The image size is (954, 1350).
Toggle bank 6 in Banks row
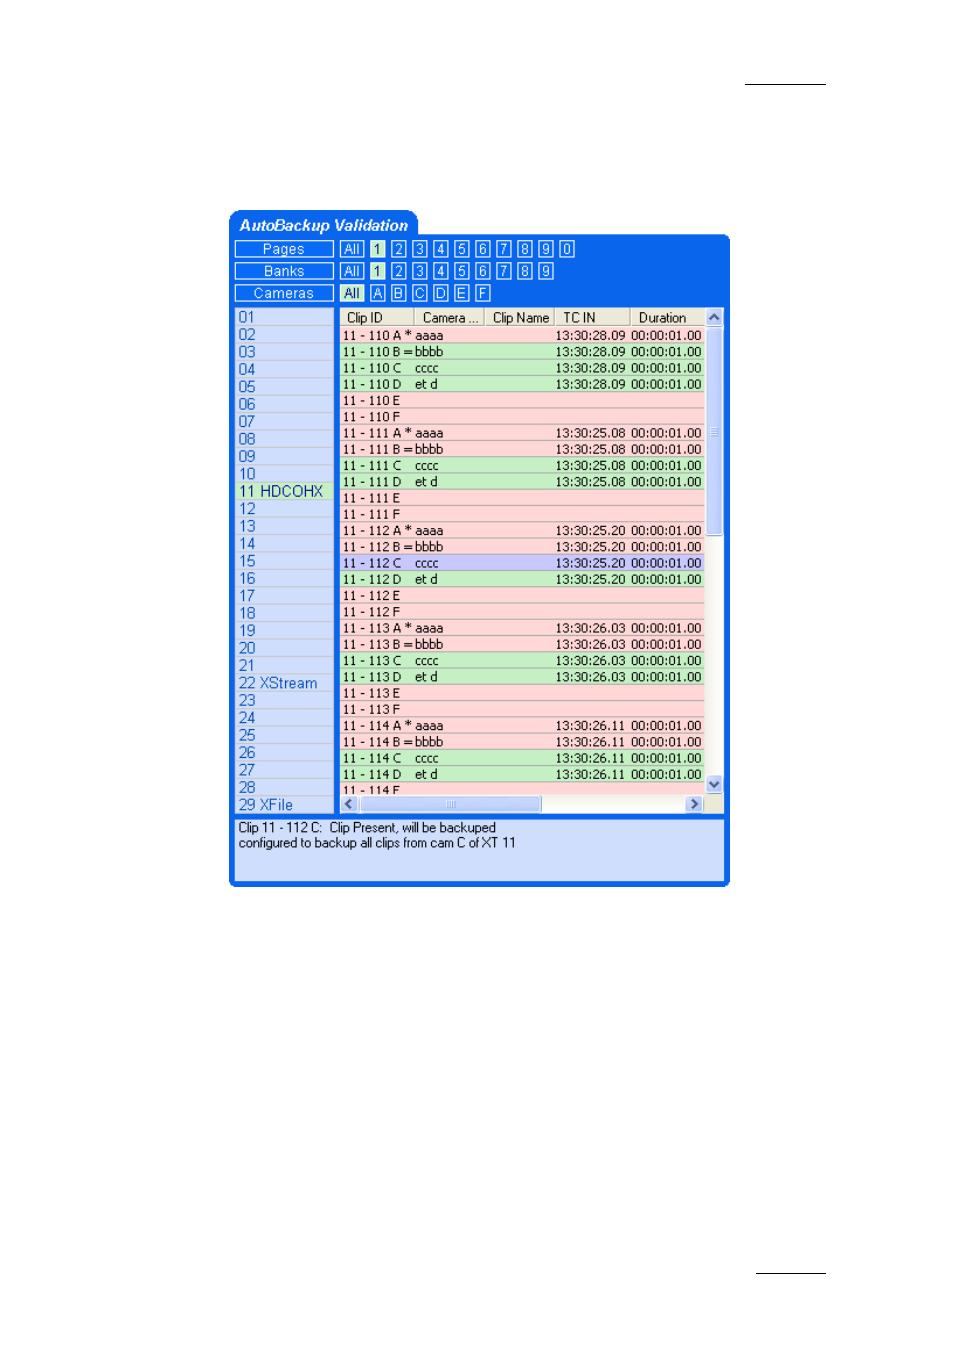tap(483, 271)
